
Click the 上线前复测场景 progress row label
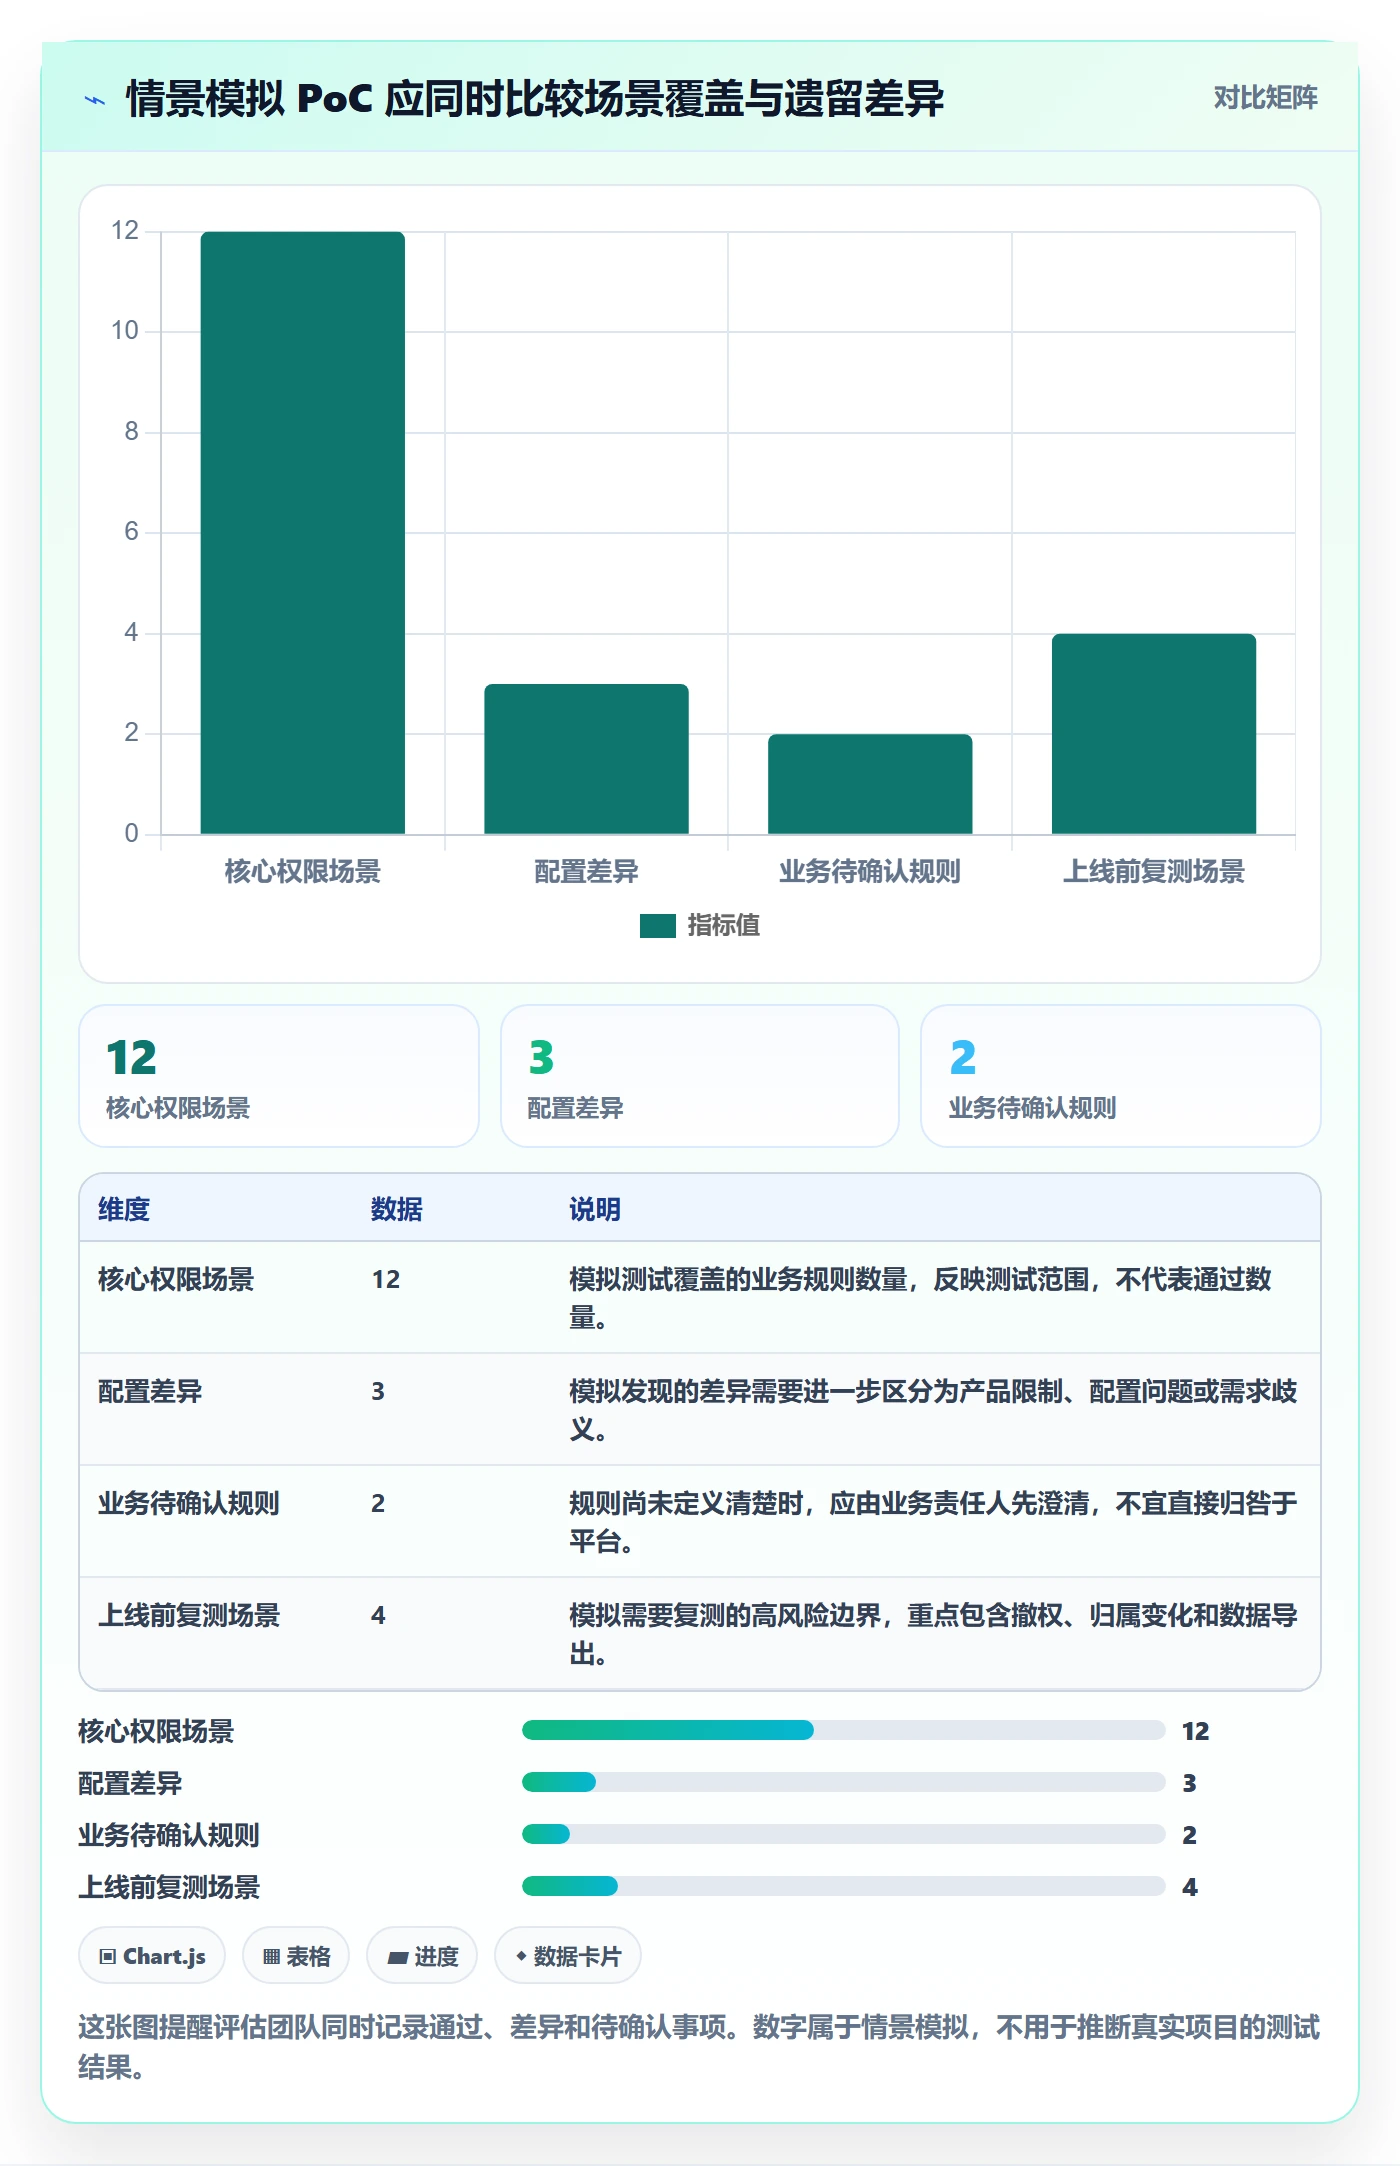[x=169, y=1887]
